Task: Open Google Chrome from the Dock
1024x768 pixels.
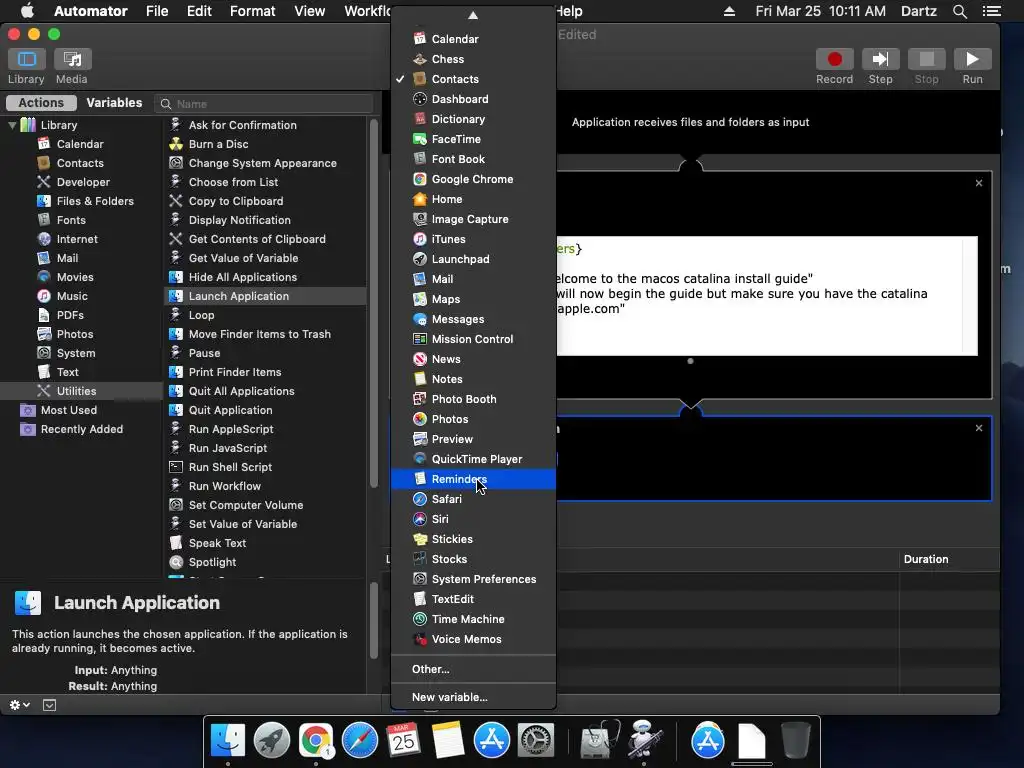Action: click(316, 741)
